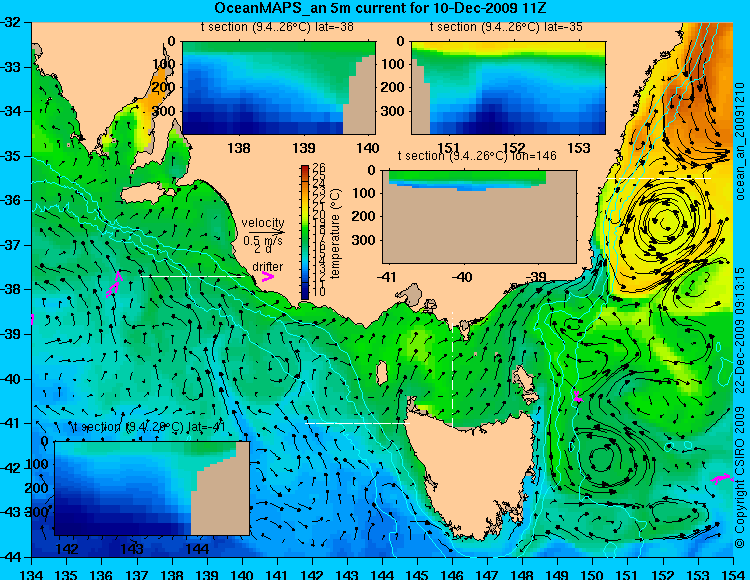The height and width of the screenshot is (580, 750).
Task: Open the lat=-35 temperature section inset
Action: coord(508,88)
